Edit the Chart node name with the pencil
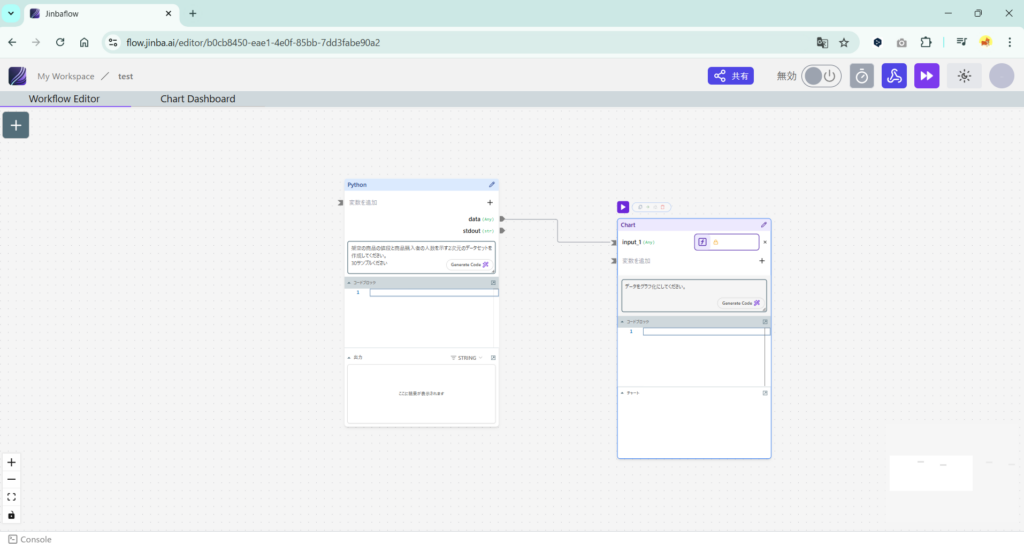 [x=764, y=225]
